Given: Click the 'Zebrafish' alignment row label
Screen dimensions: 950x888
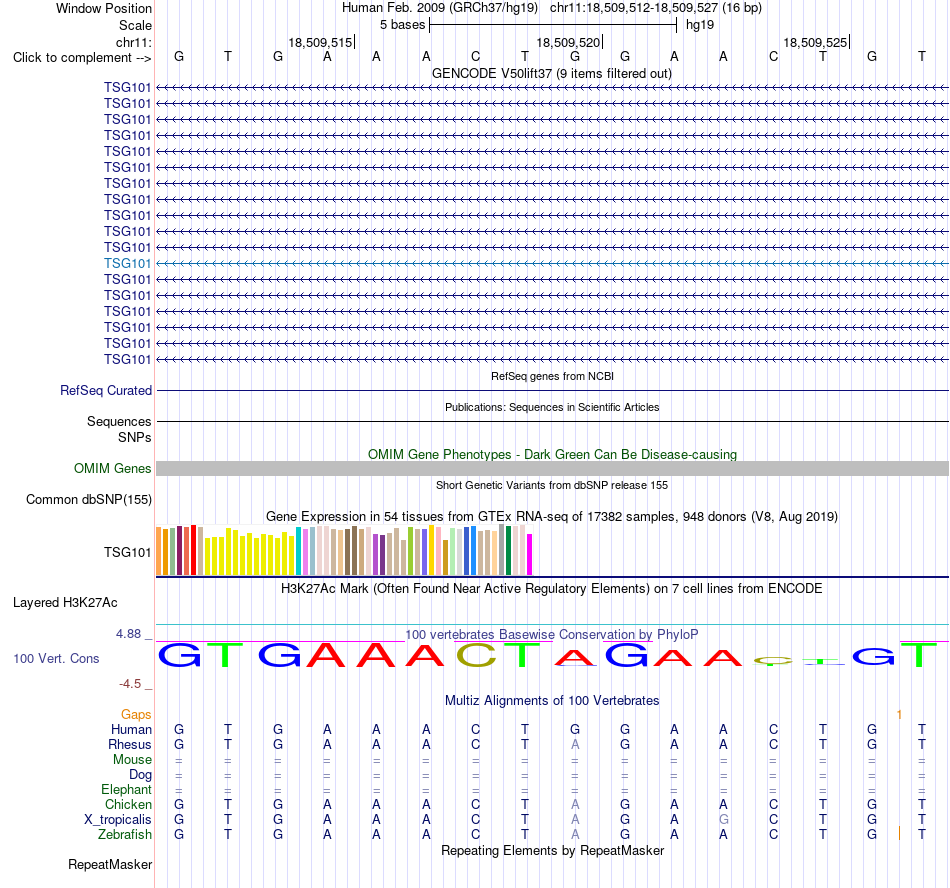Looking at the screenshot, I should 125,835.
